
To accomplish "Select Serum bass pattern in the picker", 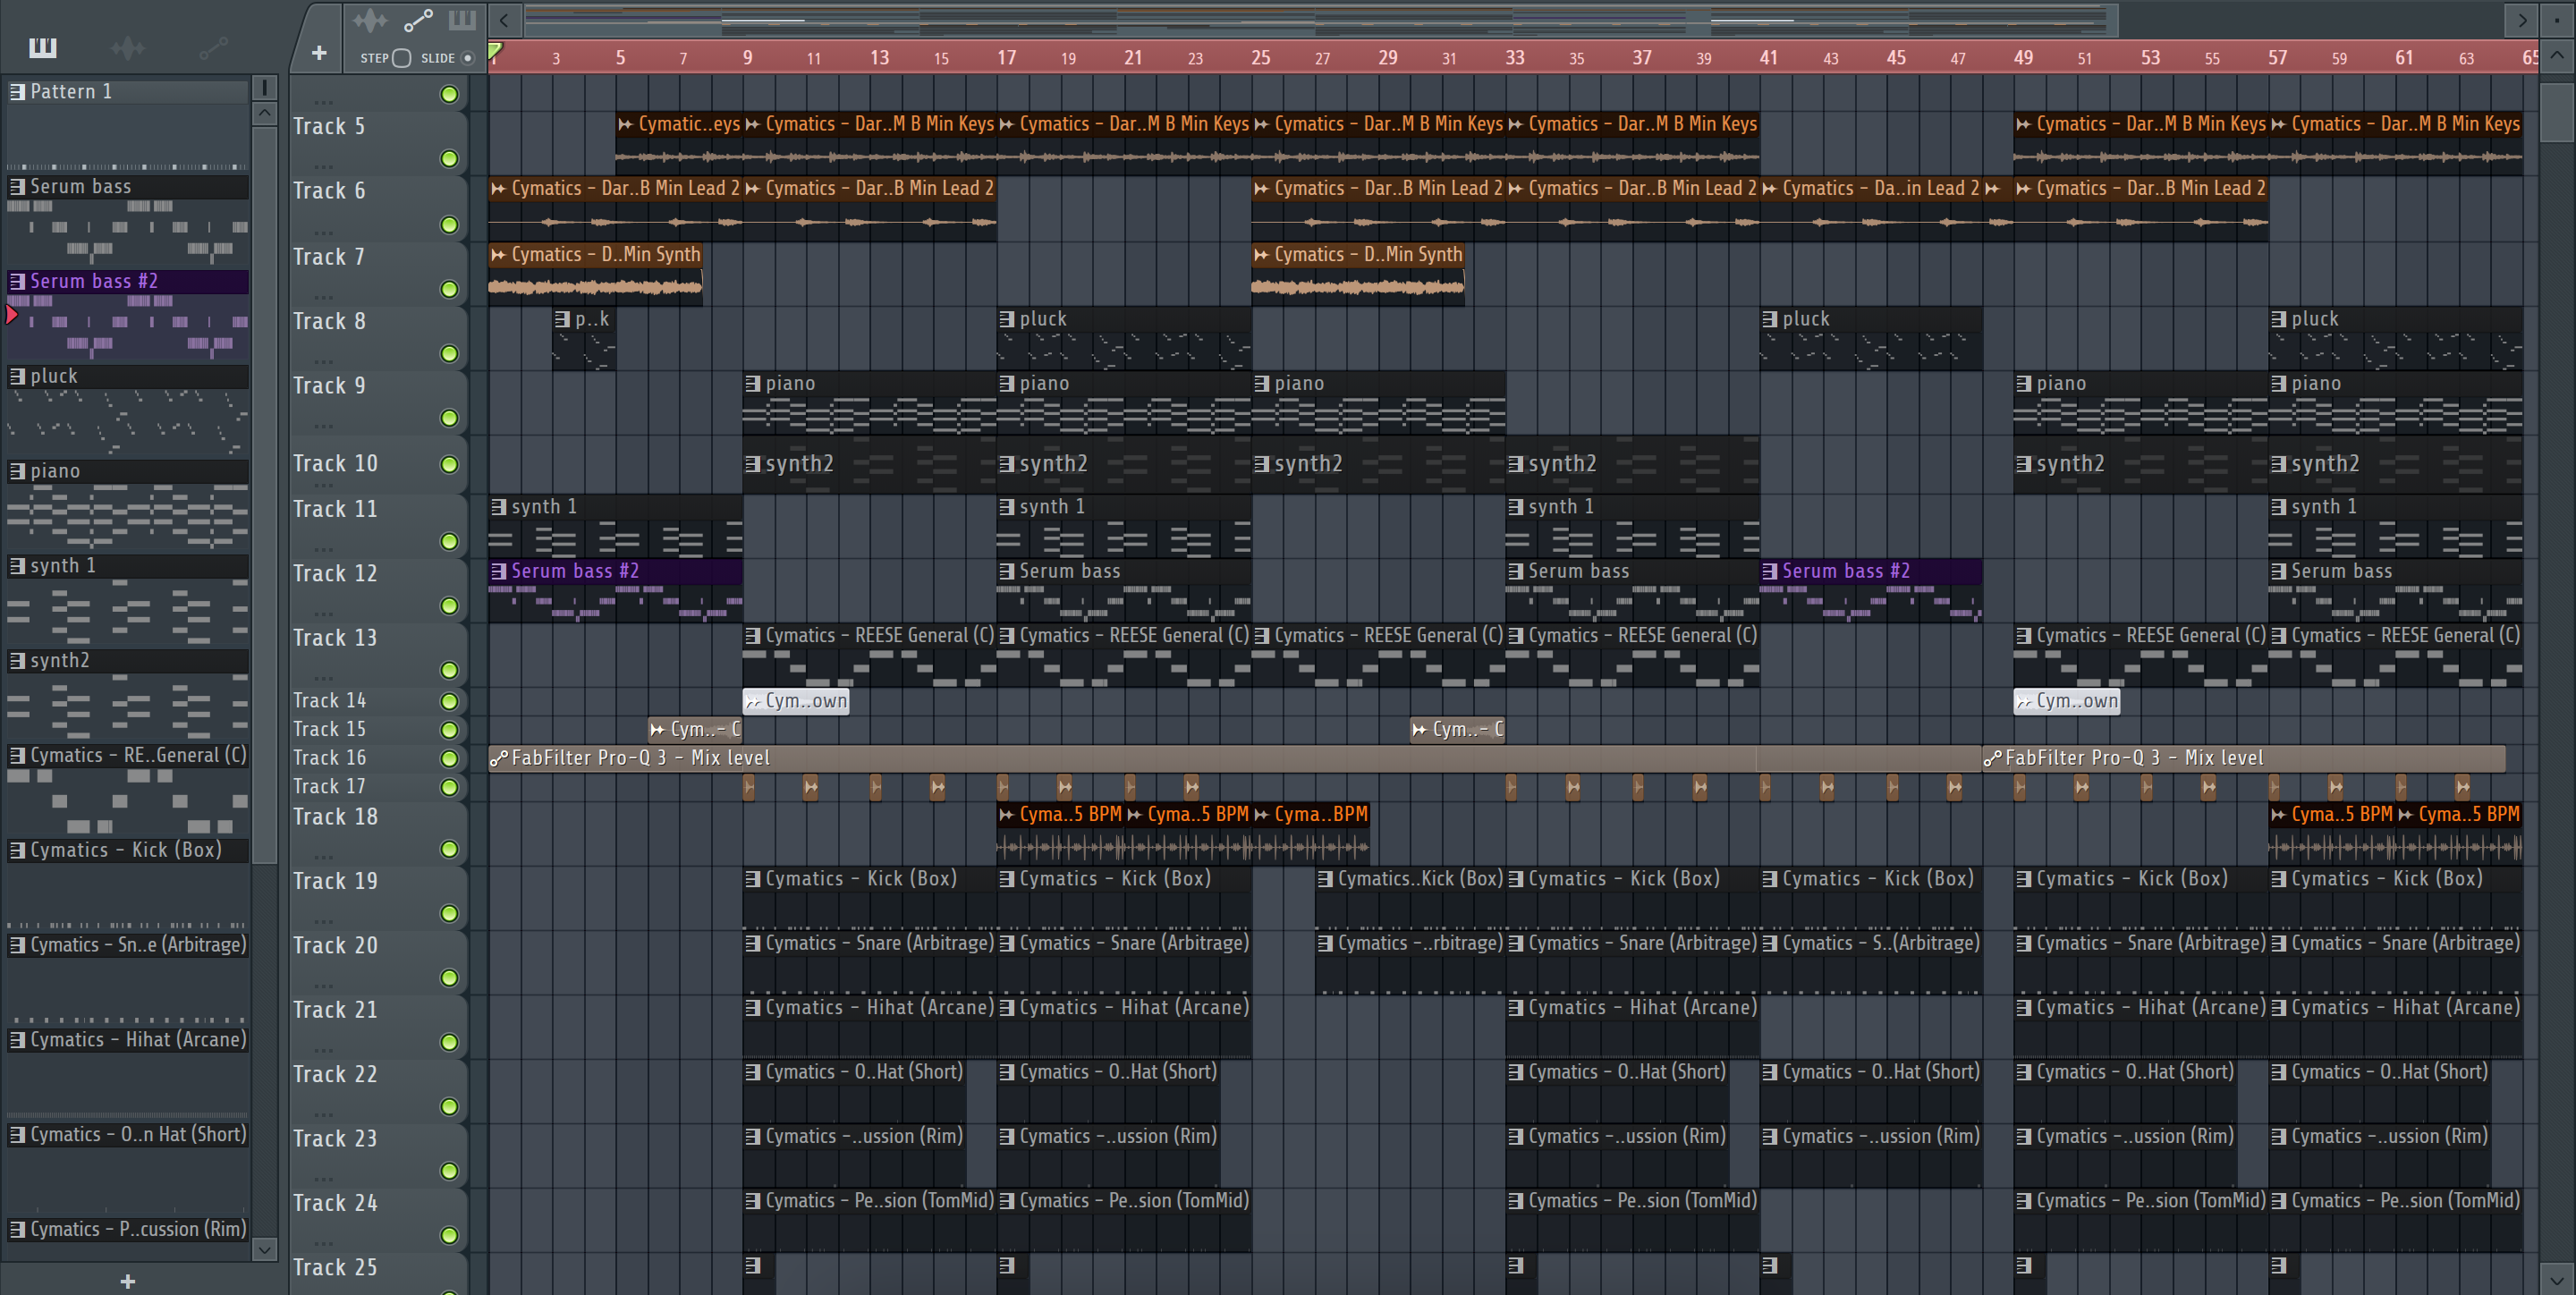I will pyautogui.click(x=127, y=186).
